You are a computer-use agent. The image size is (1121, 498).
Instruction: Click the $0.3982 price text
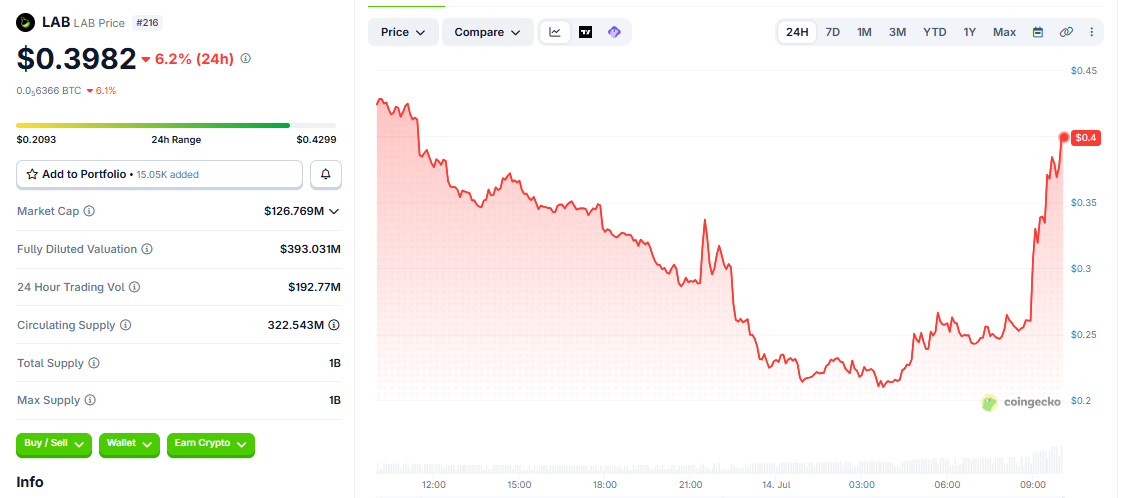[76, 59]
